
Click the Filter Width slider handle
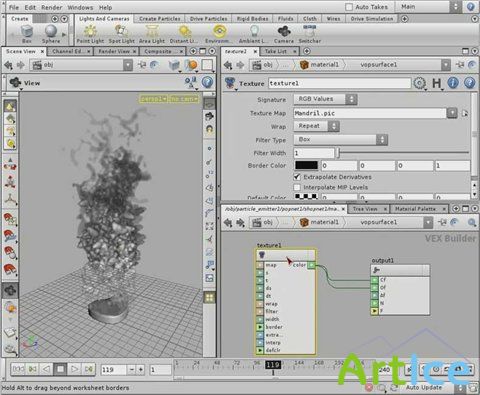(x=338, y=153)
